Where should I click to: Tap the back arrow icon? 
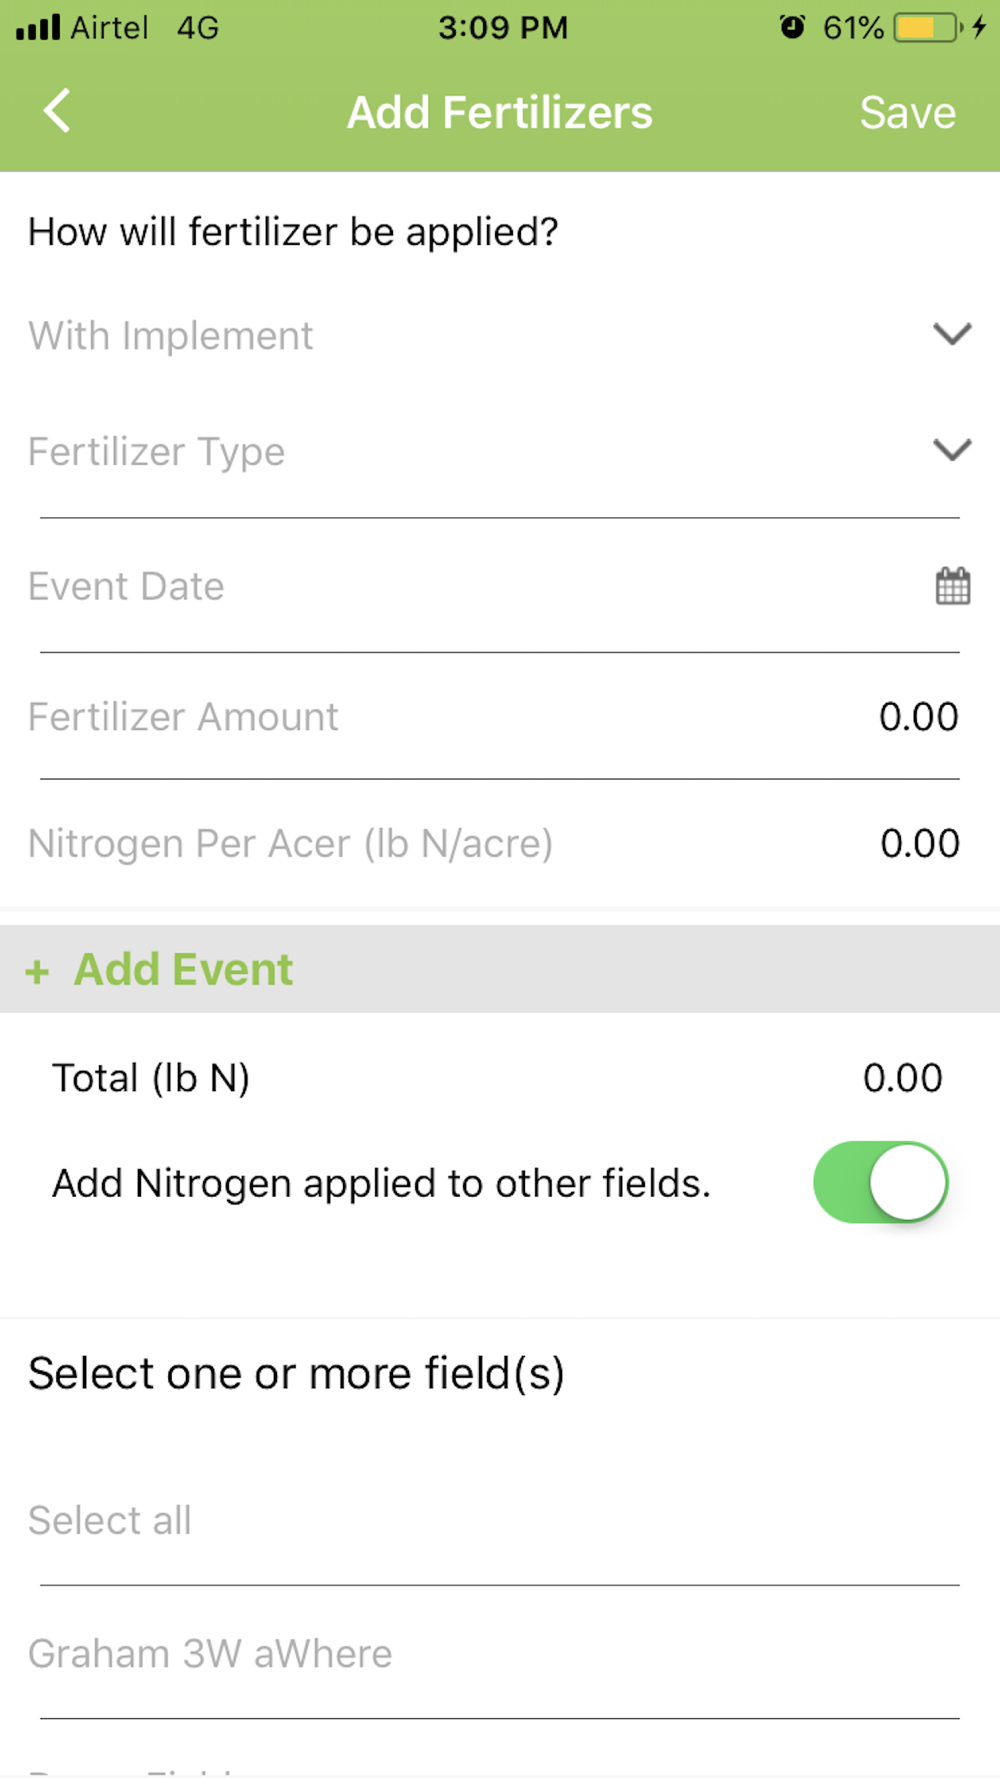coord(58,111)
